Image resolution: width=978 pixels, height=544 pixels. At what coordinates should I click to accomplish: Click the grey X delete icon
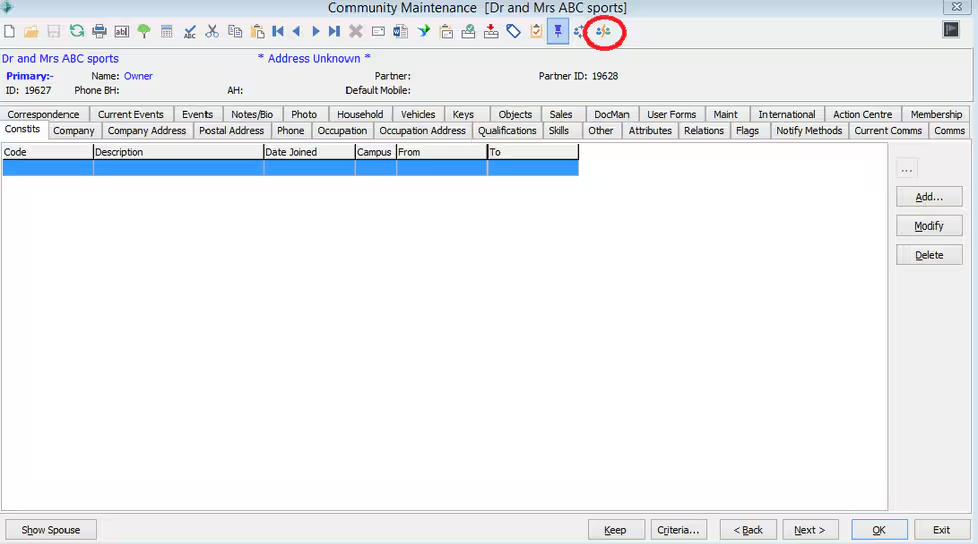tap(356, 31)
